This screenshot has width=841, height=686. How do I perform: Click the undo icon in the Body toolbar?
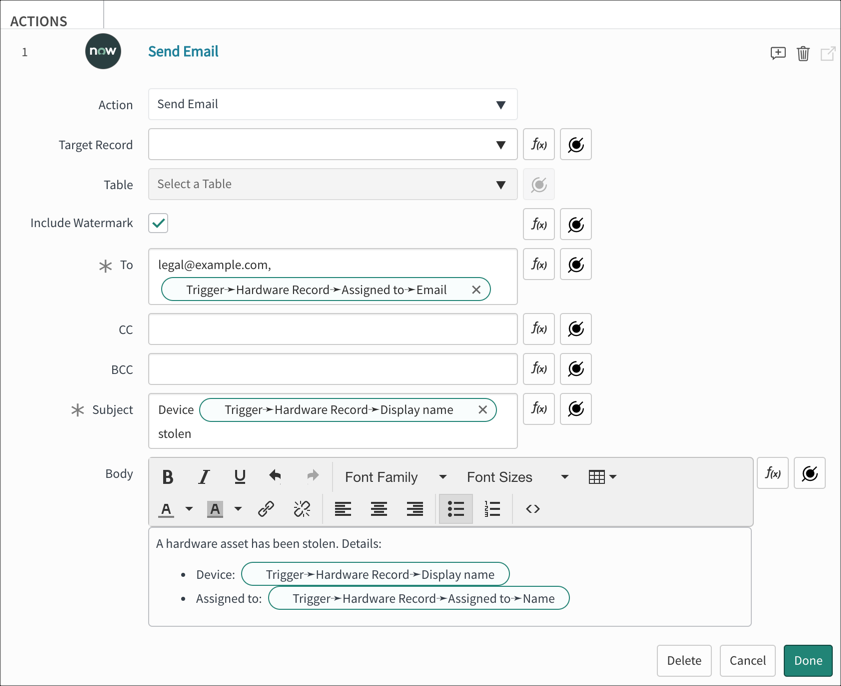coord(275,477)
